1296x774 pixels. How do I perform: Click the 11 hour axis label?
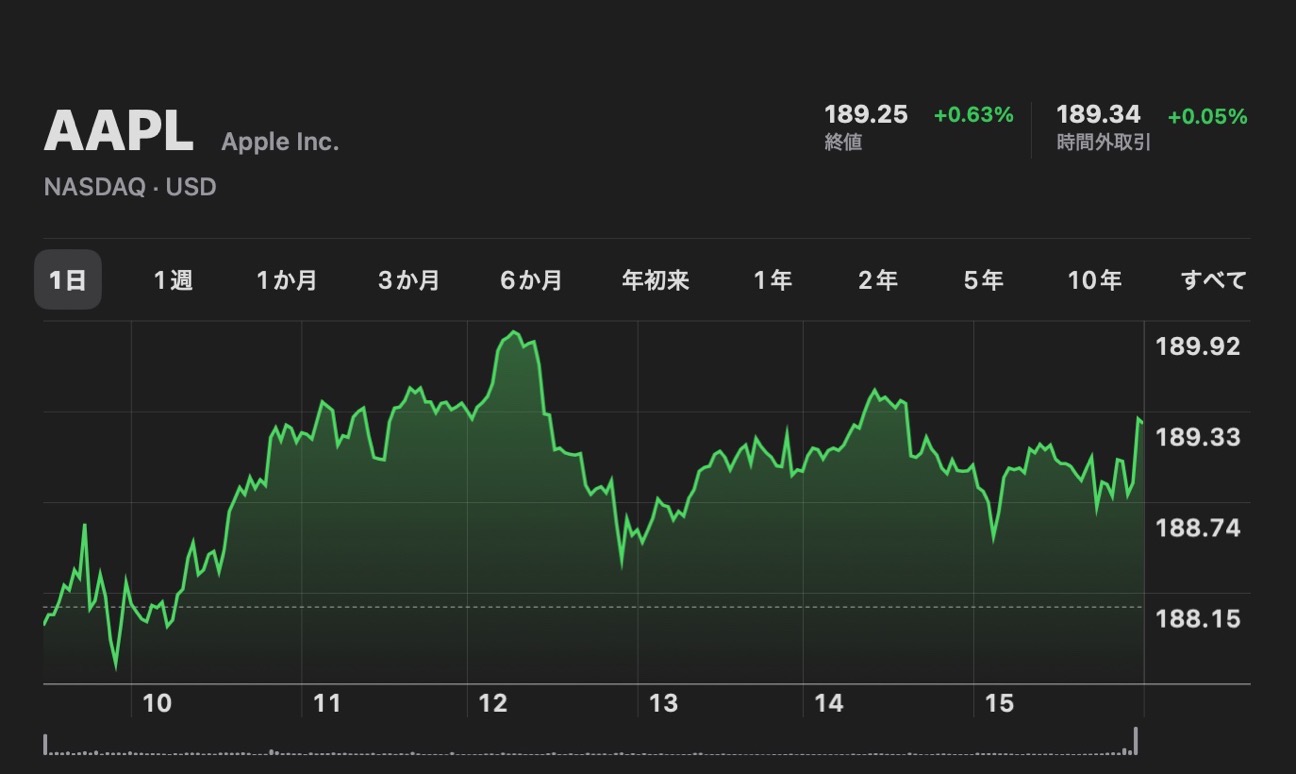coord(327,704)
